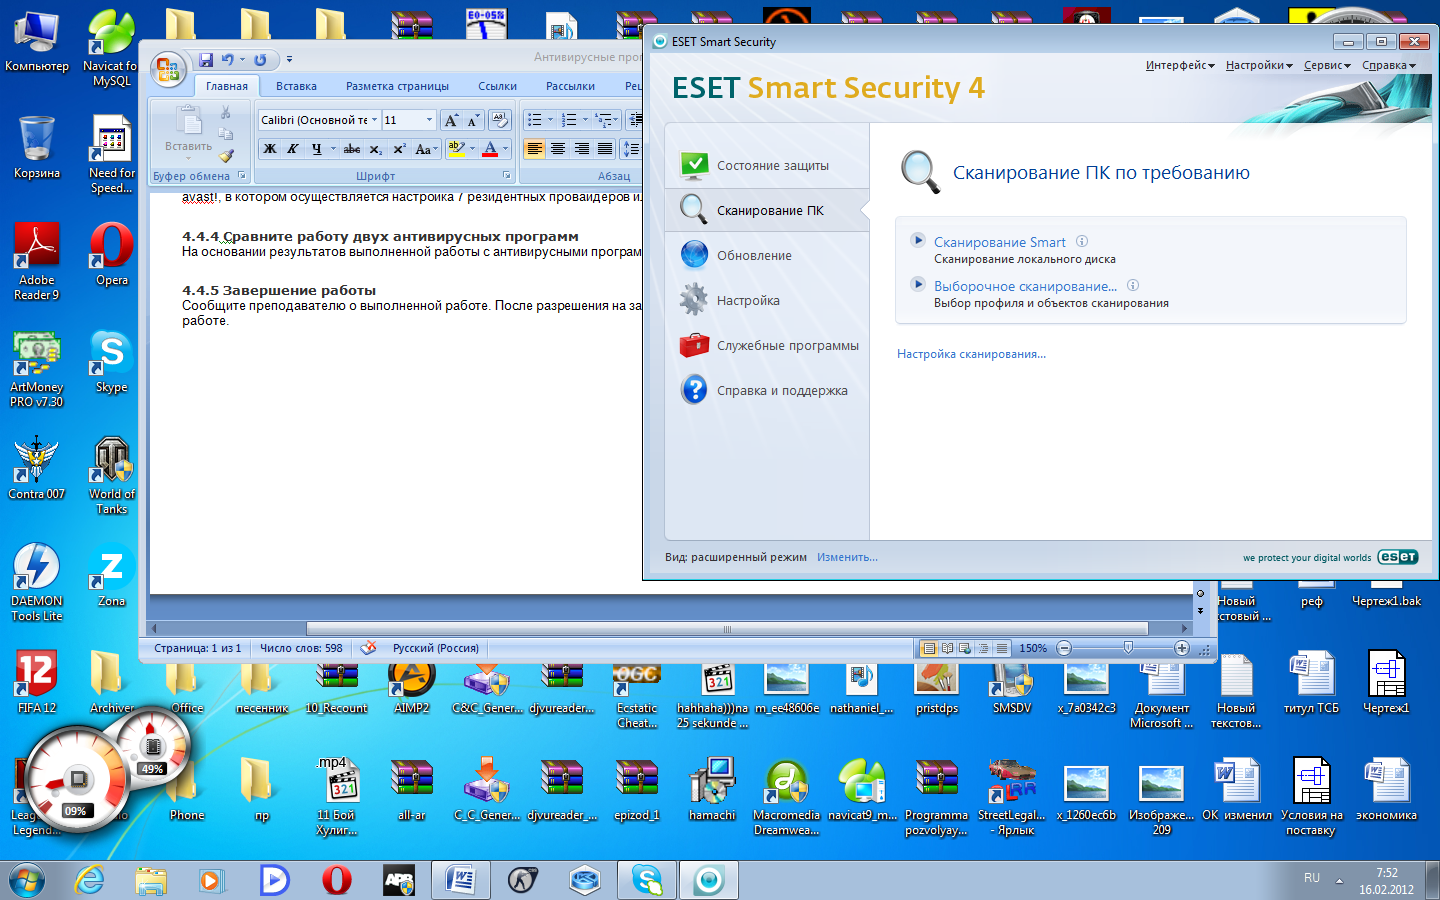Click the text highlight color marker icon in Word
This screenshot has height=900, width=1440.
click(x=456, y=149)
